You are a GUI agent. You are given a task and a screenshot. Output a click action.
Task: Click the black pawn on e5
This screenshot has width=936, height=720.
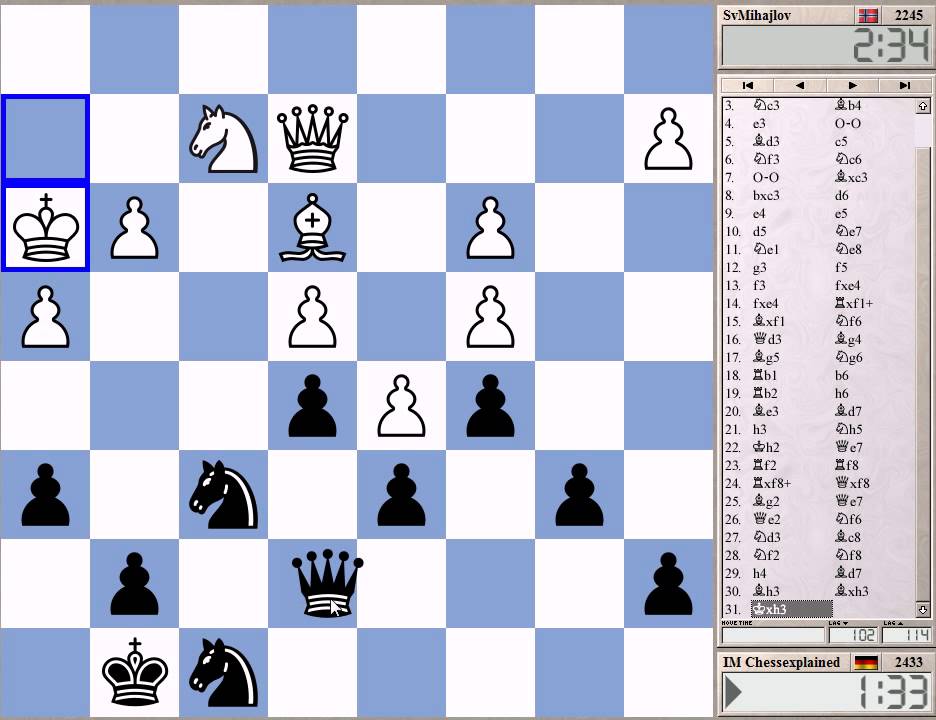pos(312,406)
